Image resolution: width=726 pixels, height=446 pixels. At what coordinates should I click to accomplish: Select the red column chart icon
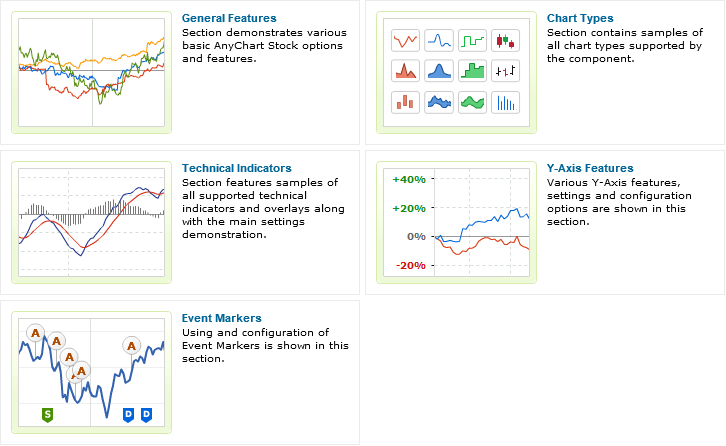(405, 102)
